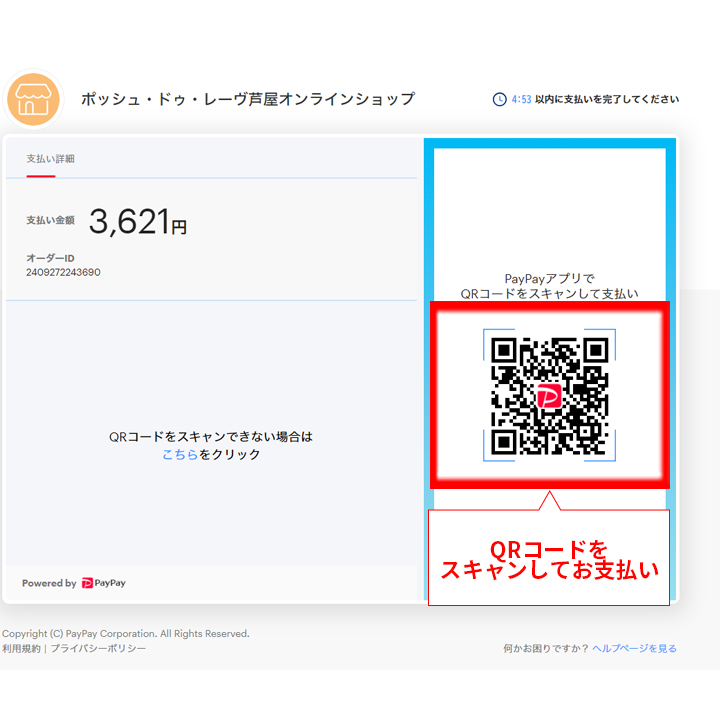720x720 pixels.
Task: Click the PayPay Corporation copyright notice
Action: coord(125,634)
